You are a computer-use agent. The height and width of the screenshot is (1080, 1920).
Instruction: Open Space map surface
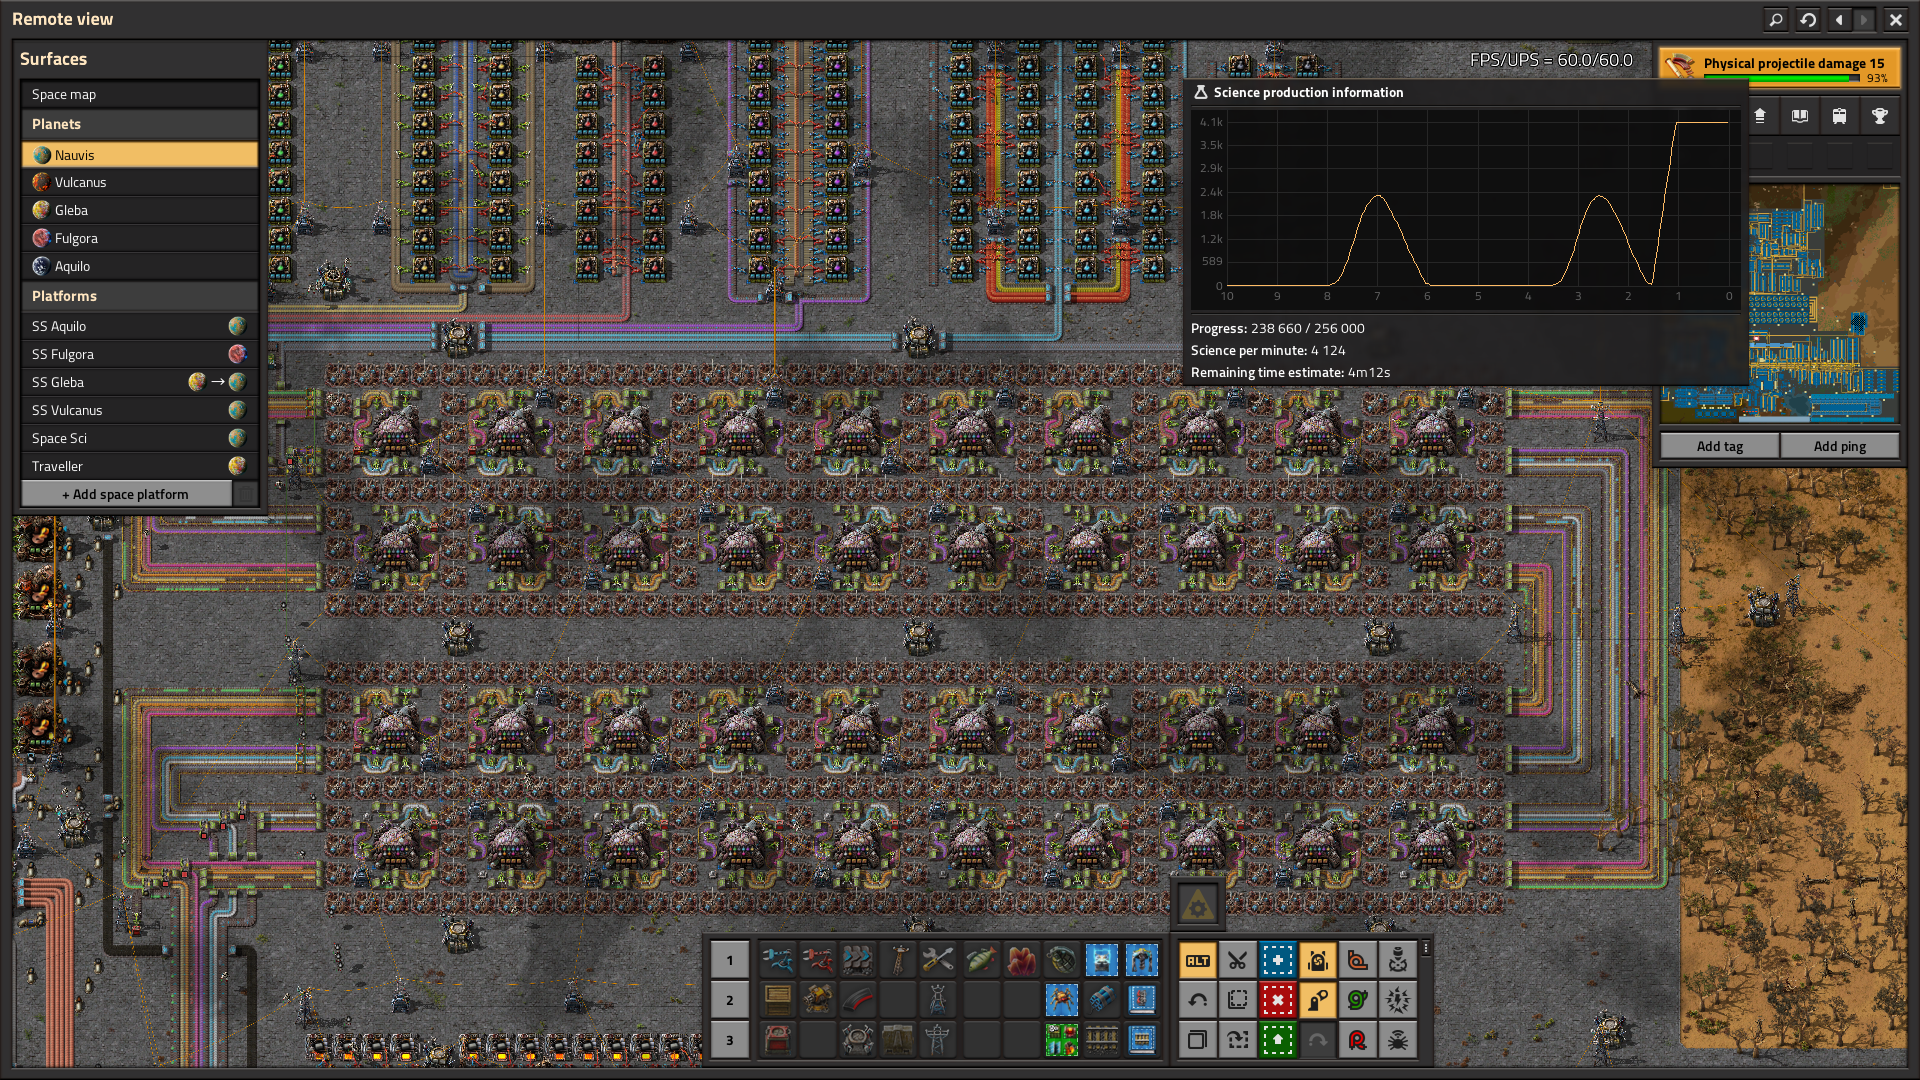[x=140, y=94]
